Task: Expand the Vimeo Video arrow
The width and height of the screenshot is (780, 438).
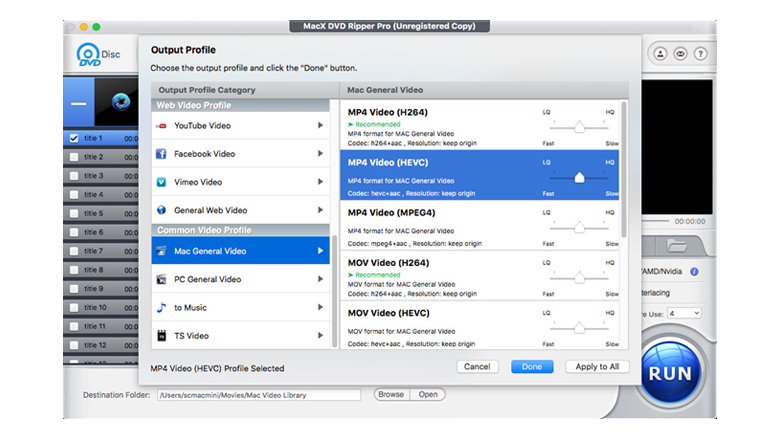Action: click(x=320, y=182)
